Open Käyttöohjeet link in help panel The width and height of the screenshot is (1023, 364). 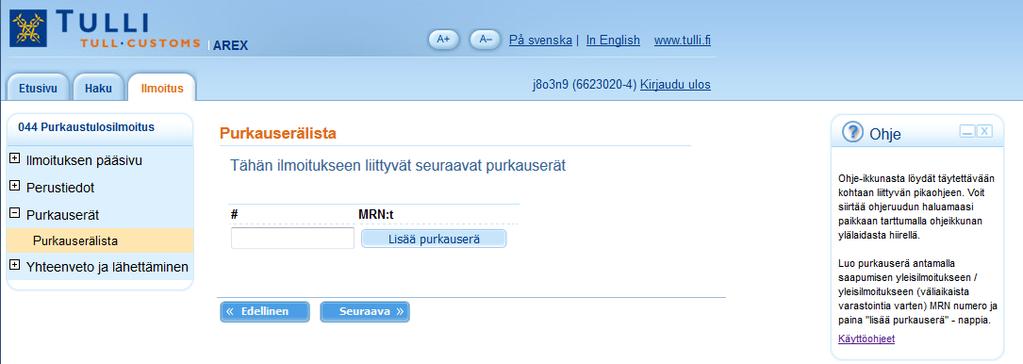866,339
